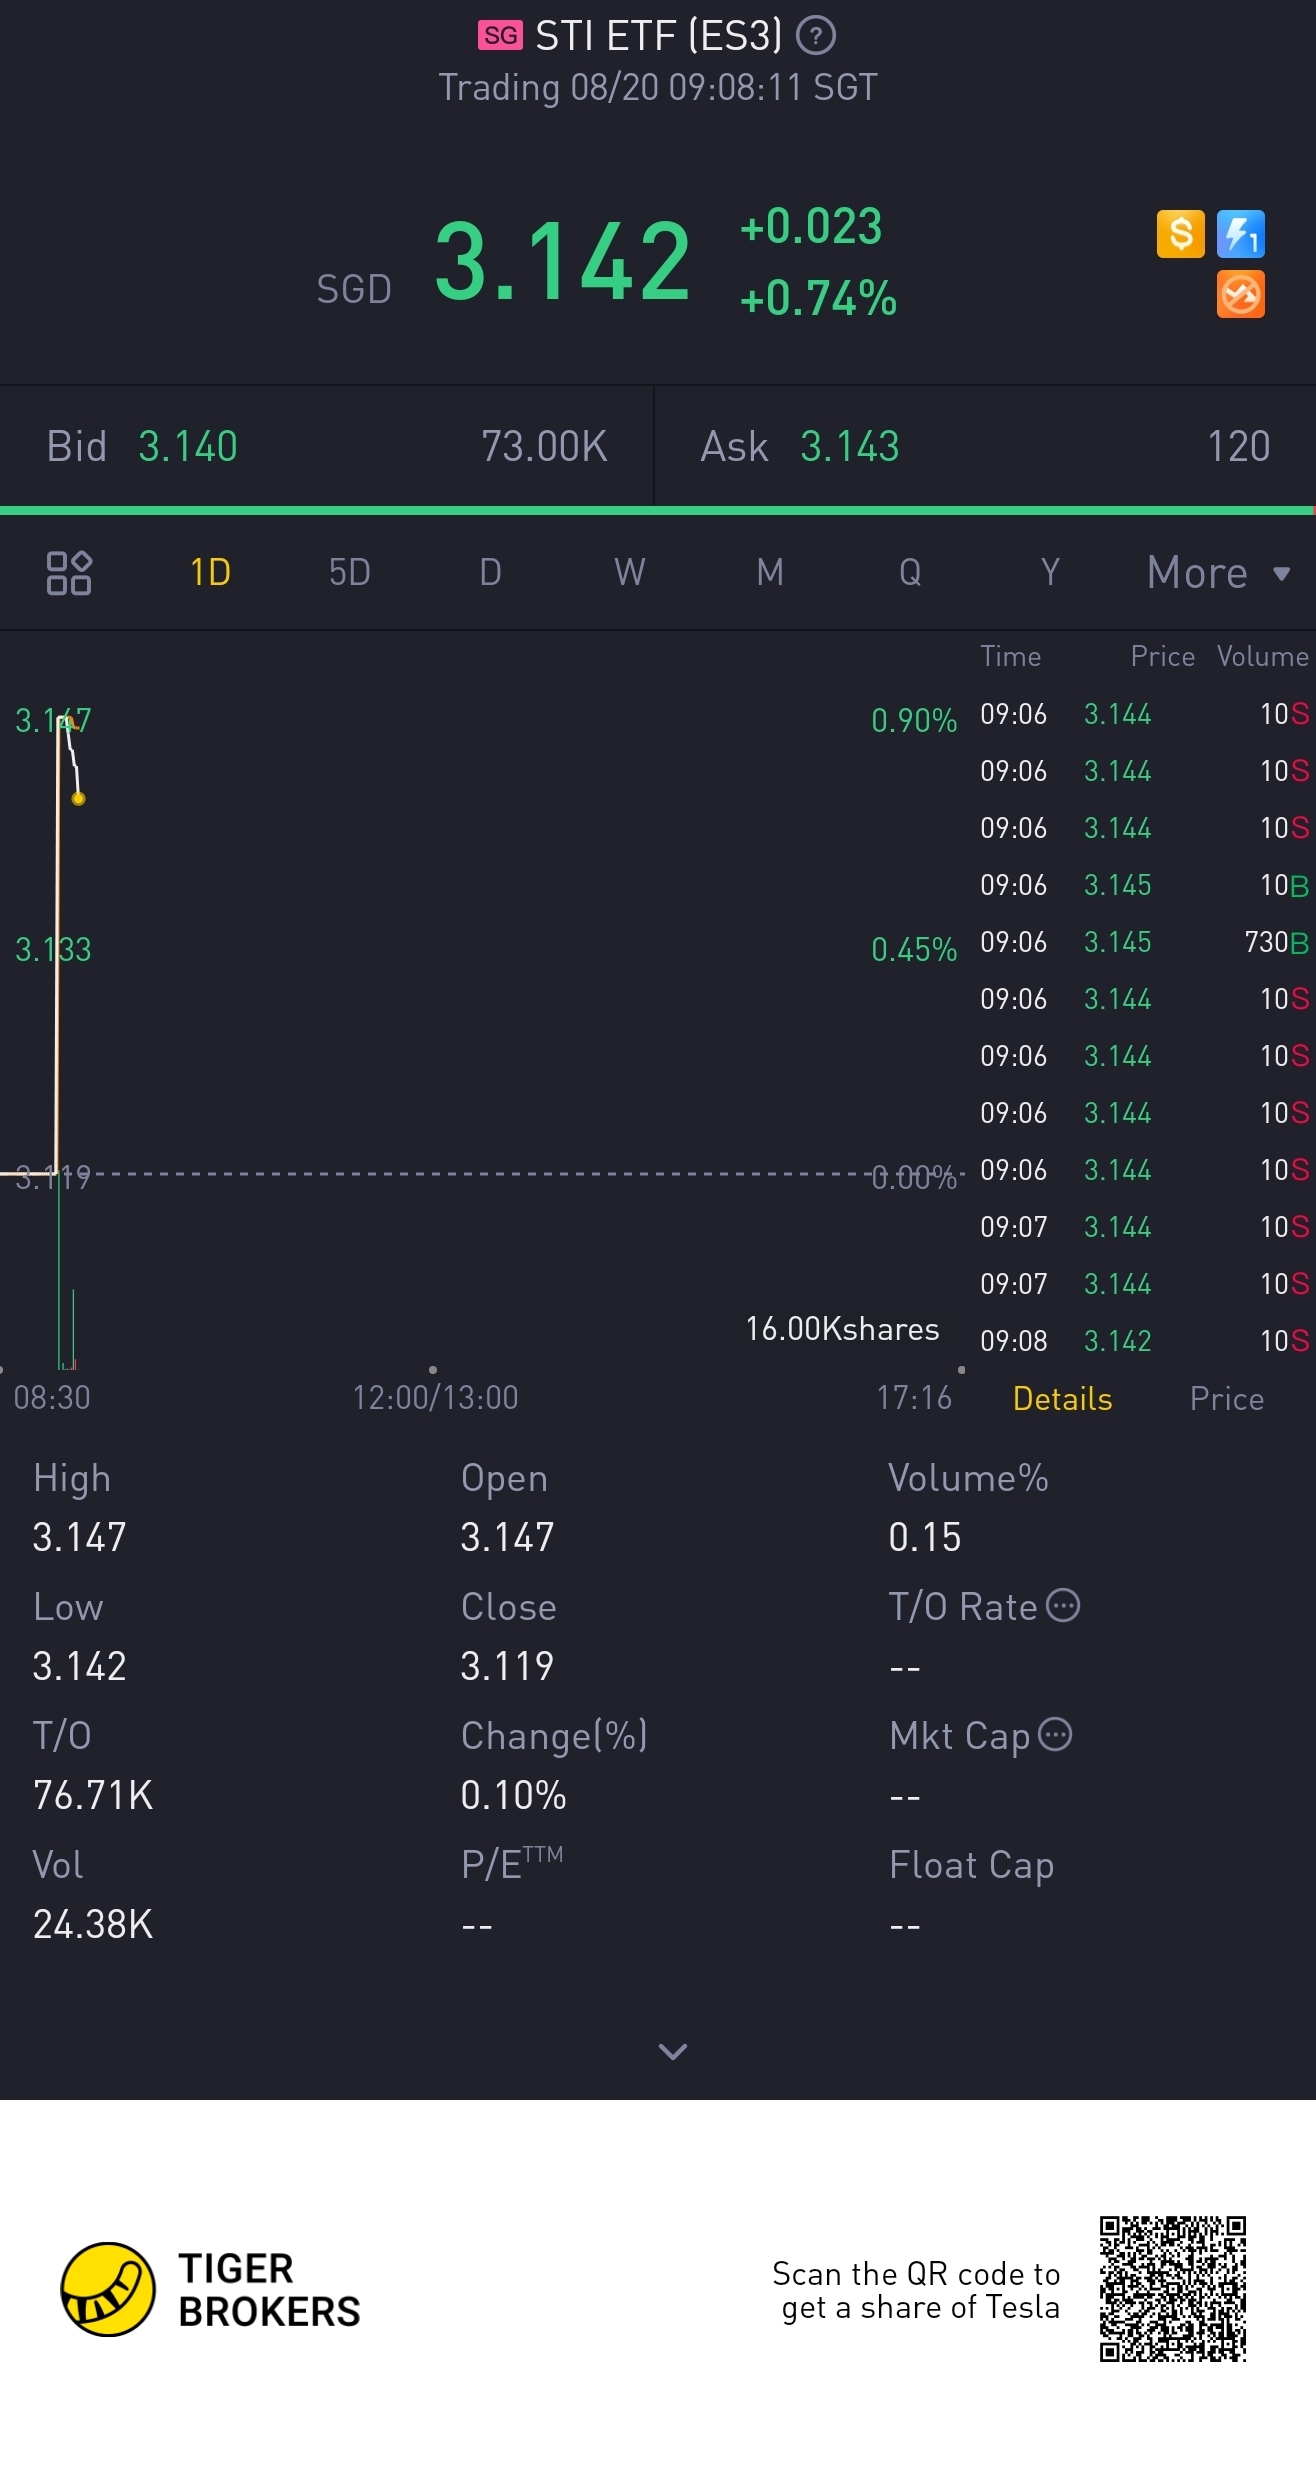The image size is (1316, 2480).
Task: Collapse details with the bottom chevron
Action: (x=672, y=2052)
